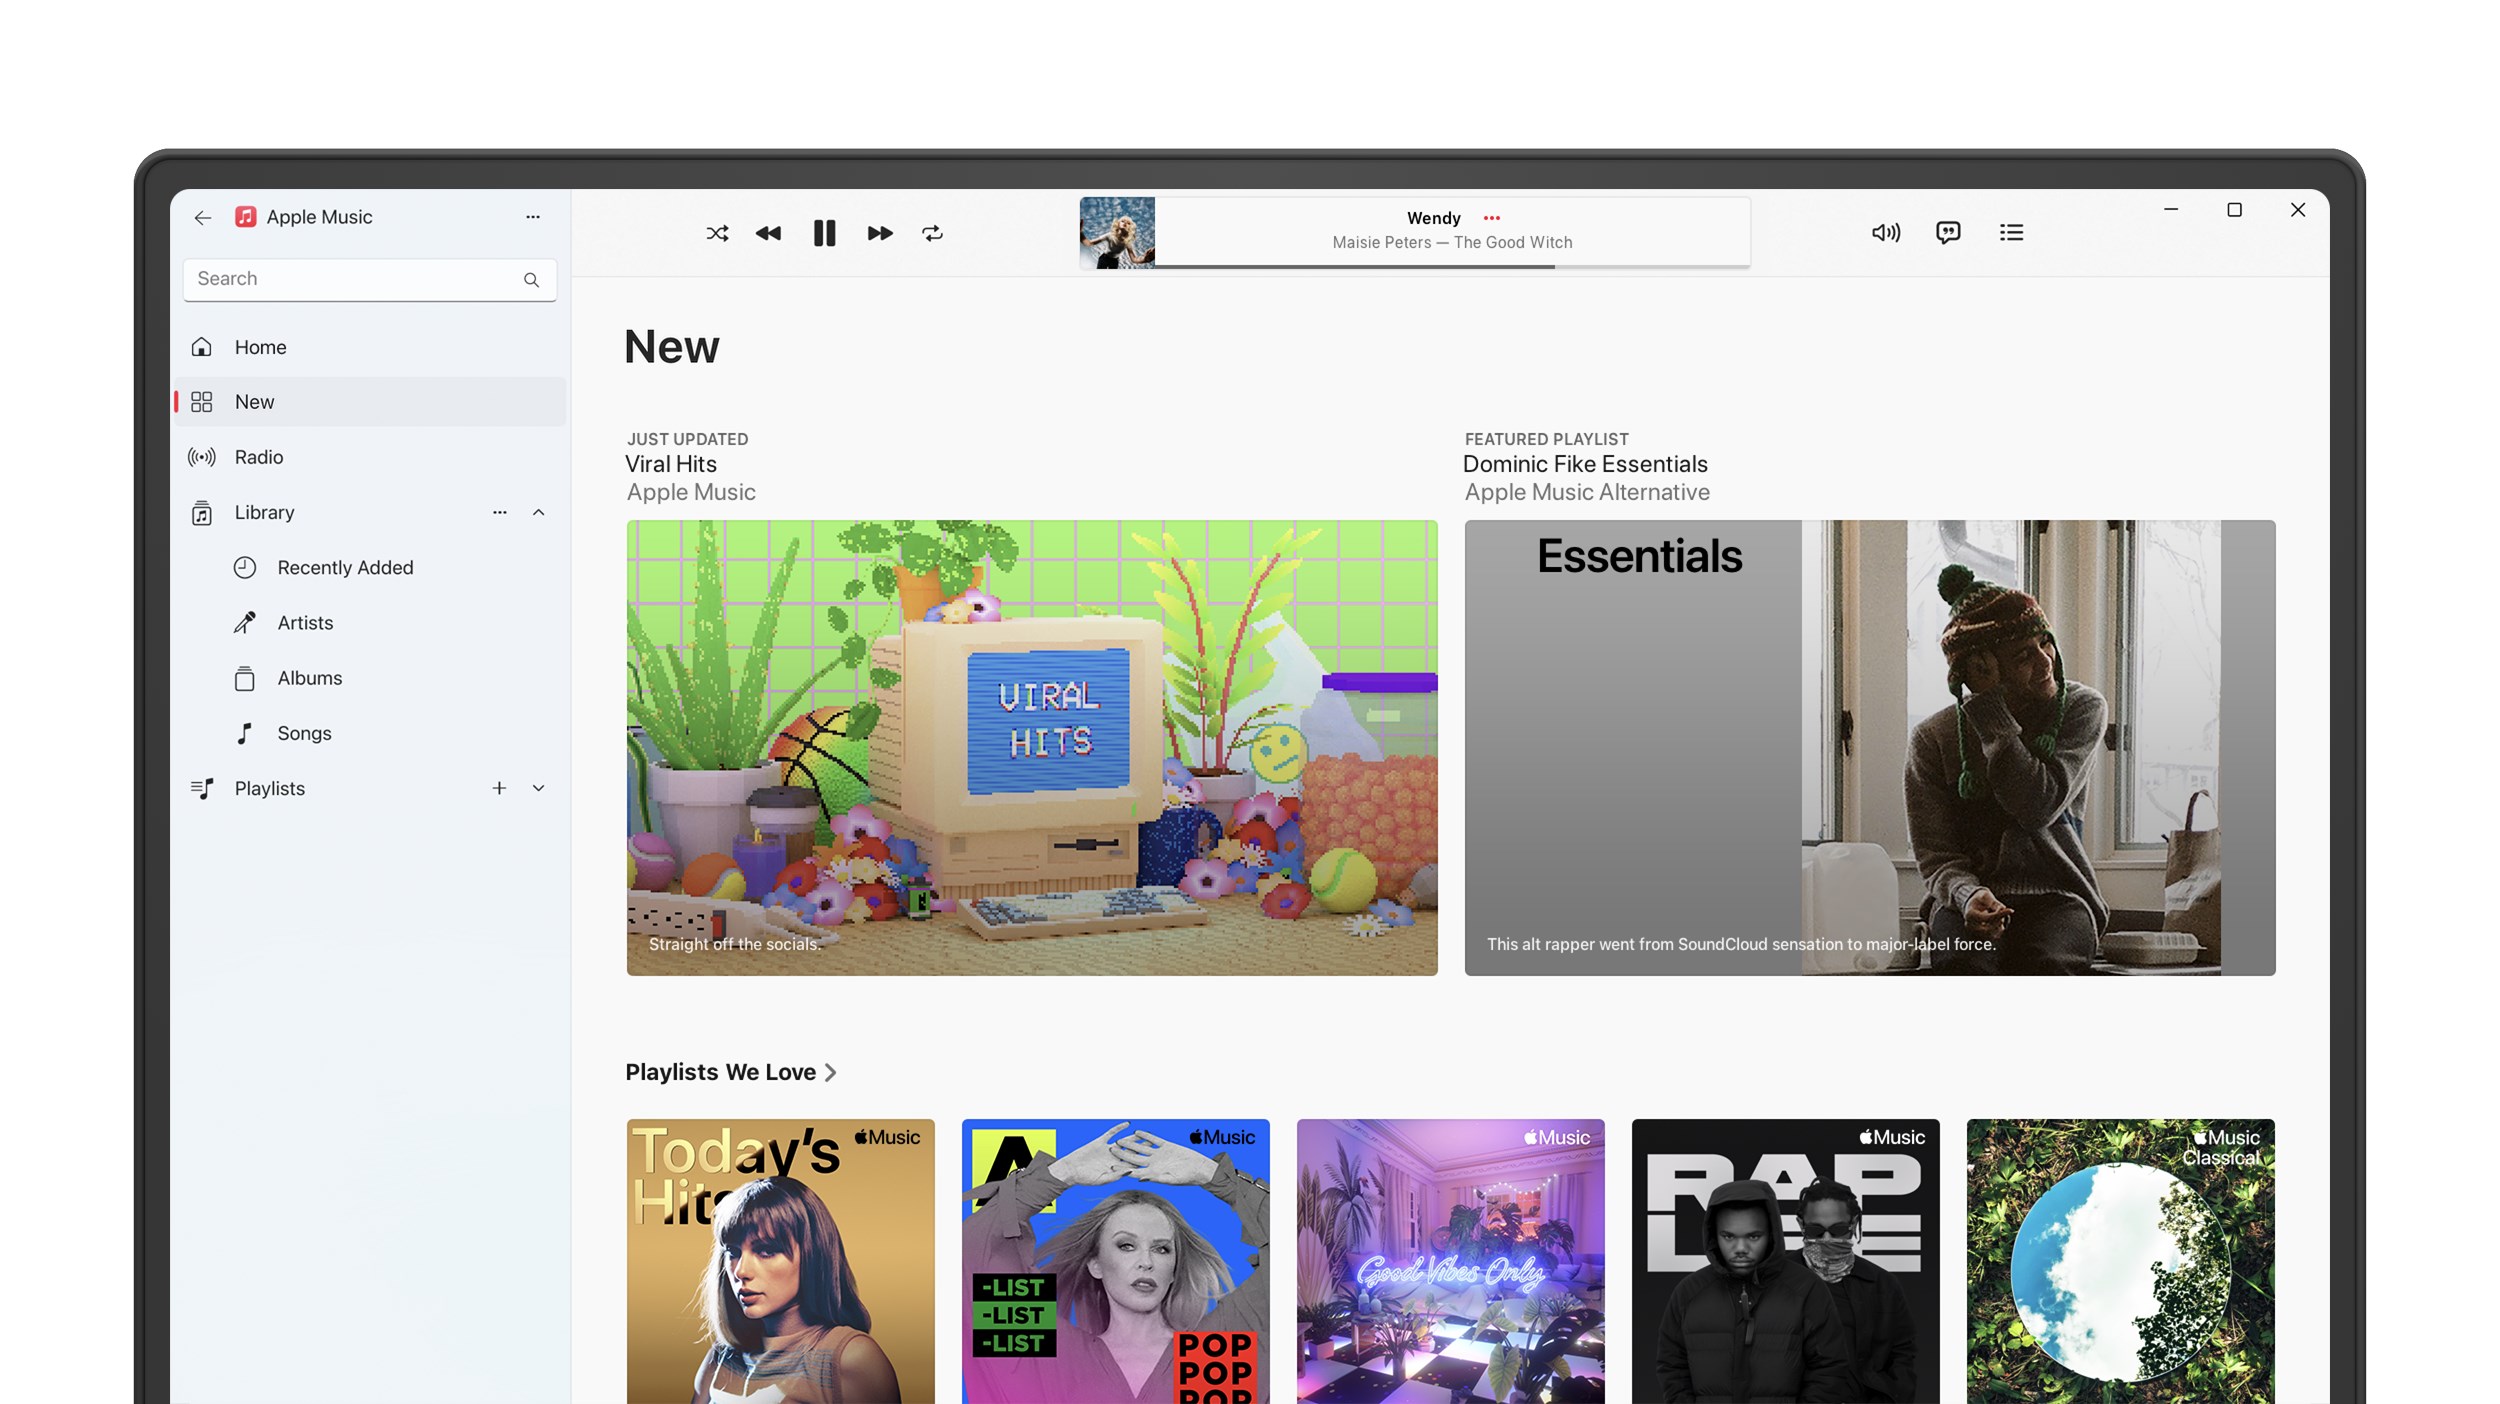This screenshot has height=1404, width=2500.
Task: Open the Viral Hits playlist artwork
Action: (1031, 745)
